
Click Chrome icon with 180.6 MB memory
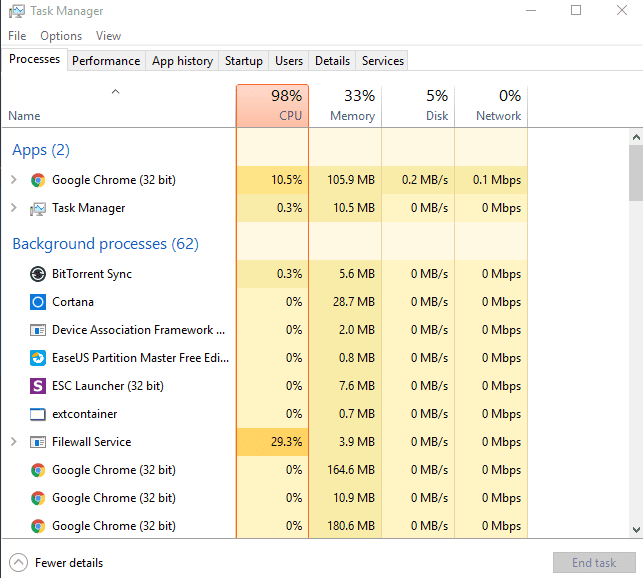click(38, 526)
